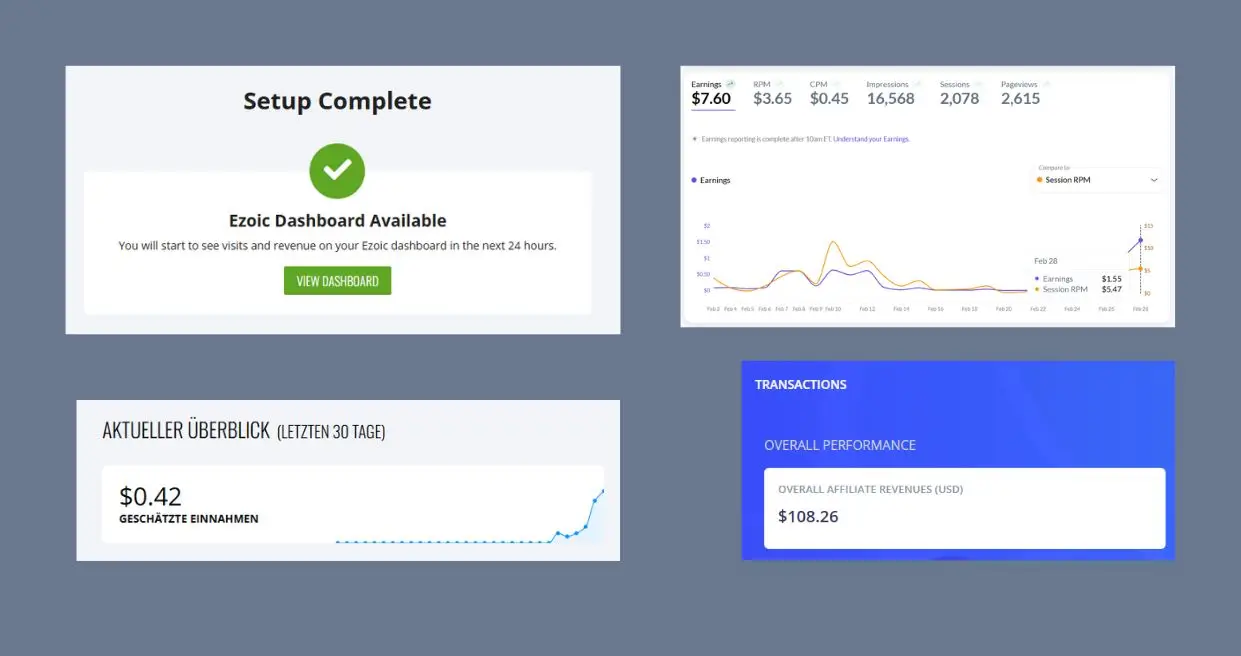The height and width of the screenshot is (656, 1241).
Task: Click the Overall Affiliate Revenues card
Action: 964,508
